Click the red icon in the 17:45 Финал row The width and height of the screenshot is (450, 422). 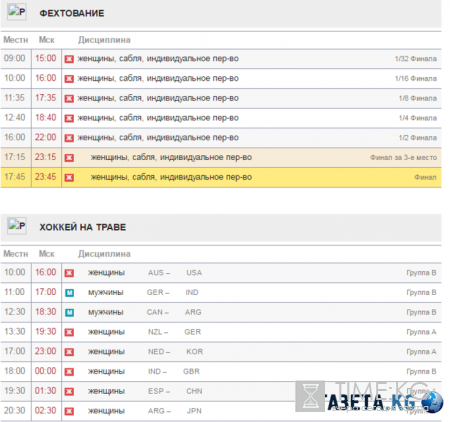coord(69,177)
